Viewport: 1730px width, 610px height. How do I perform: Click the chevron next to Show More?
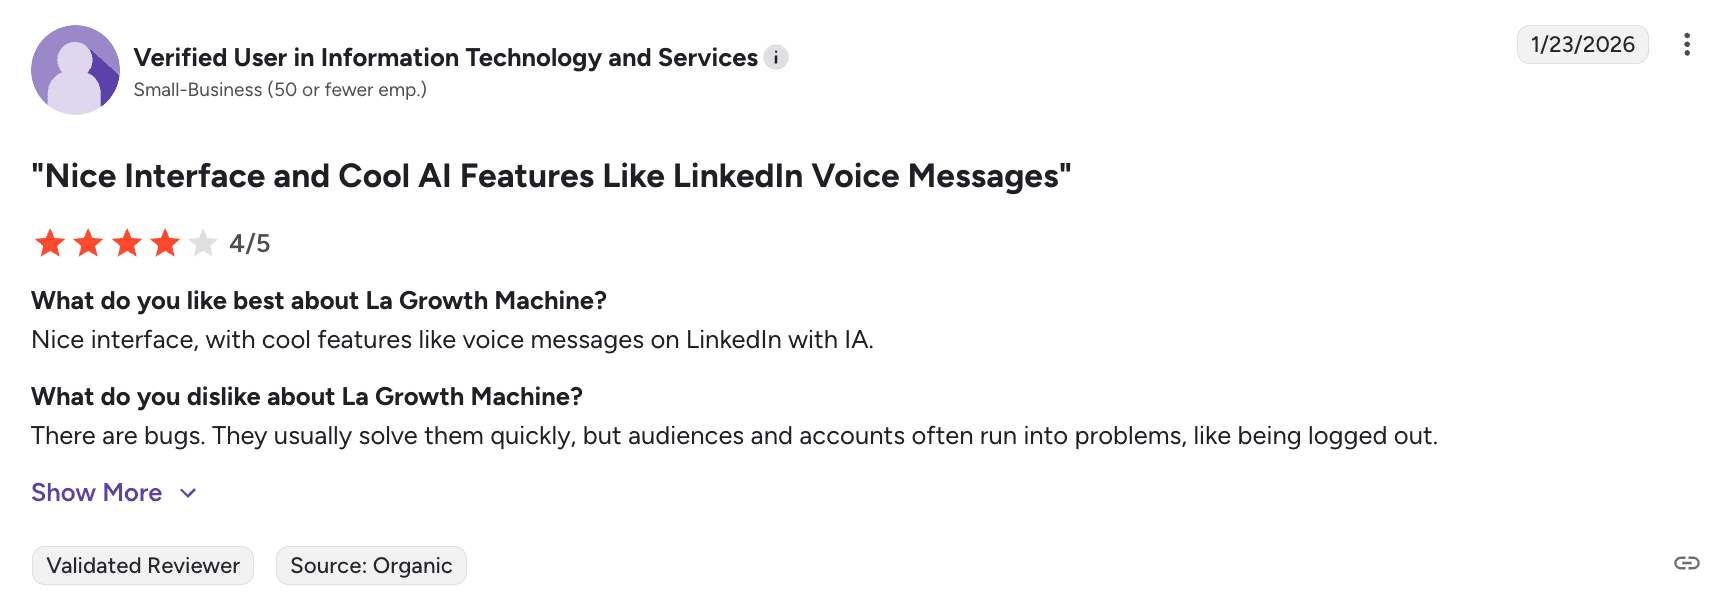point(188,493)
